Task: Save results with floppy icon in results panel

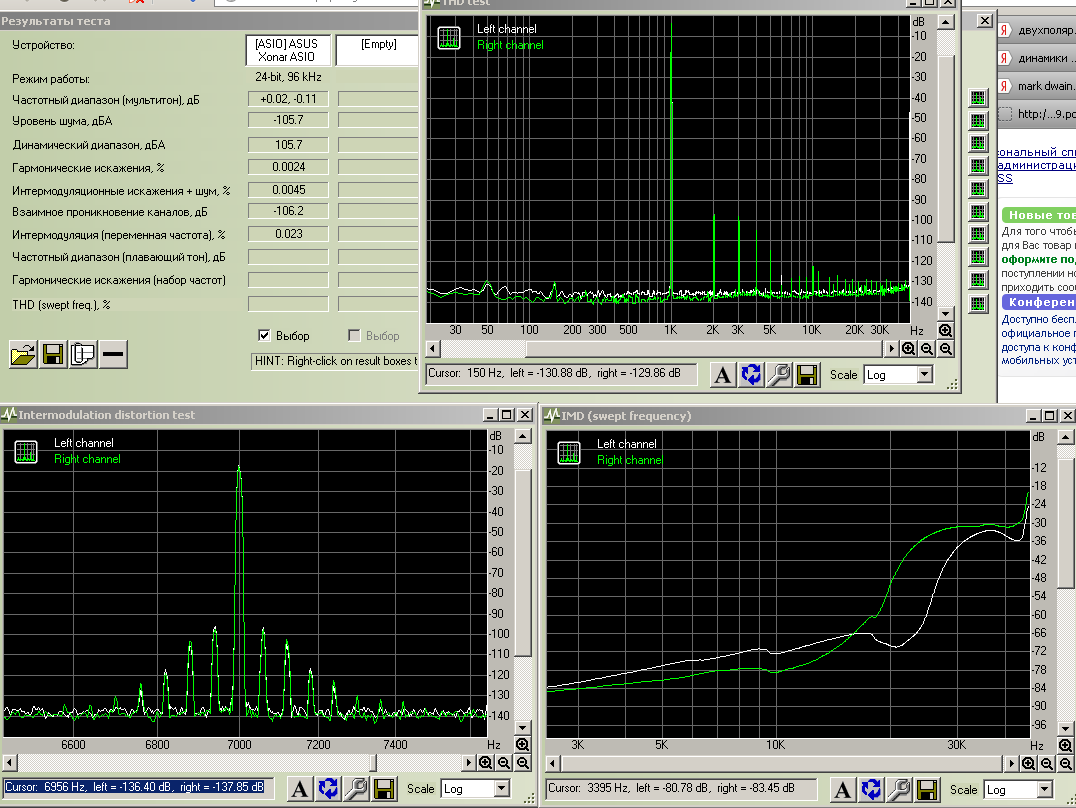Action: (53, 354)
